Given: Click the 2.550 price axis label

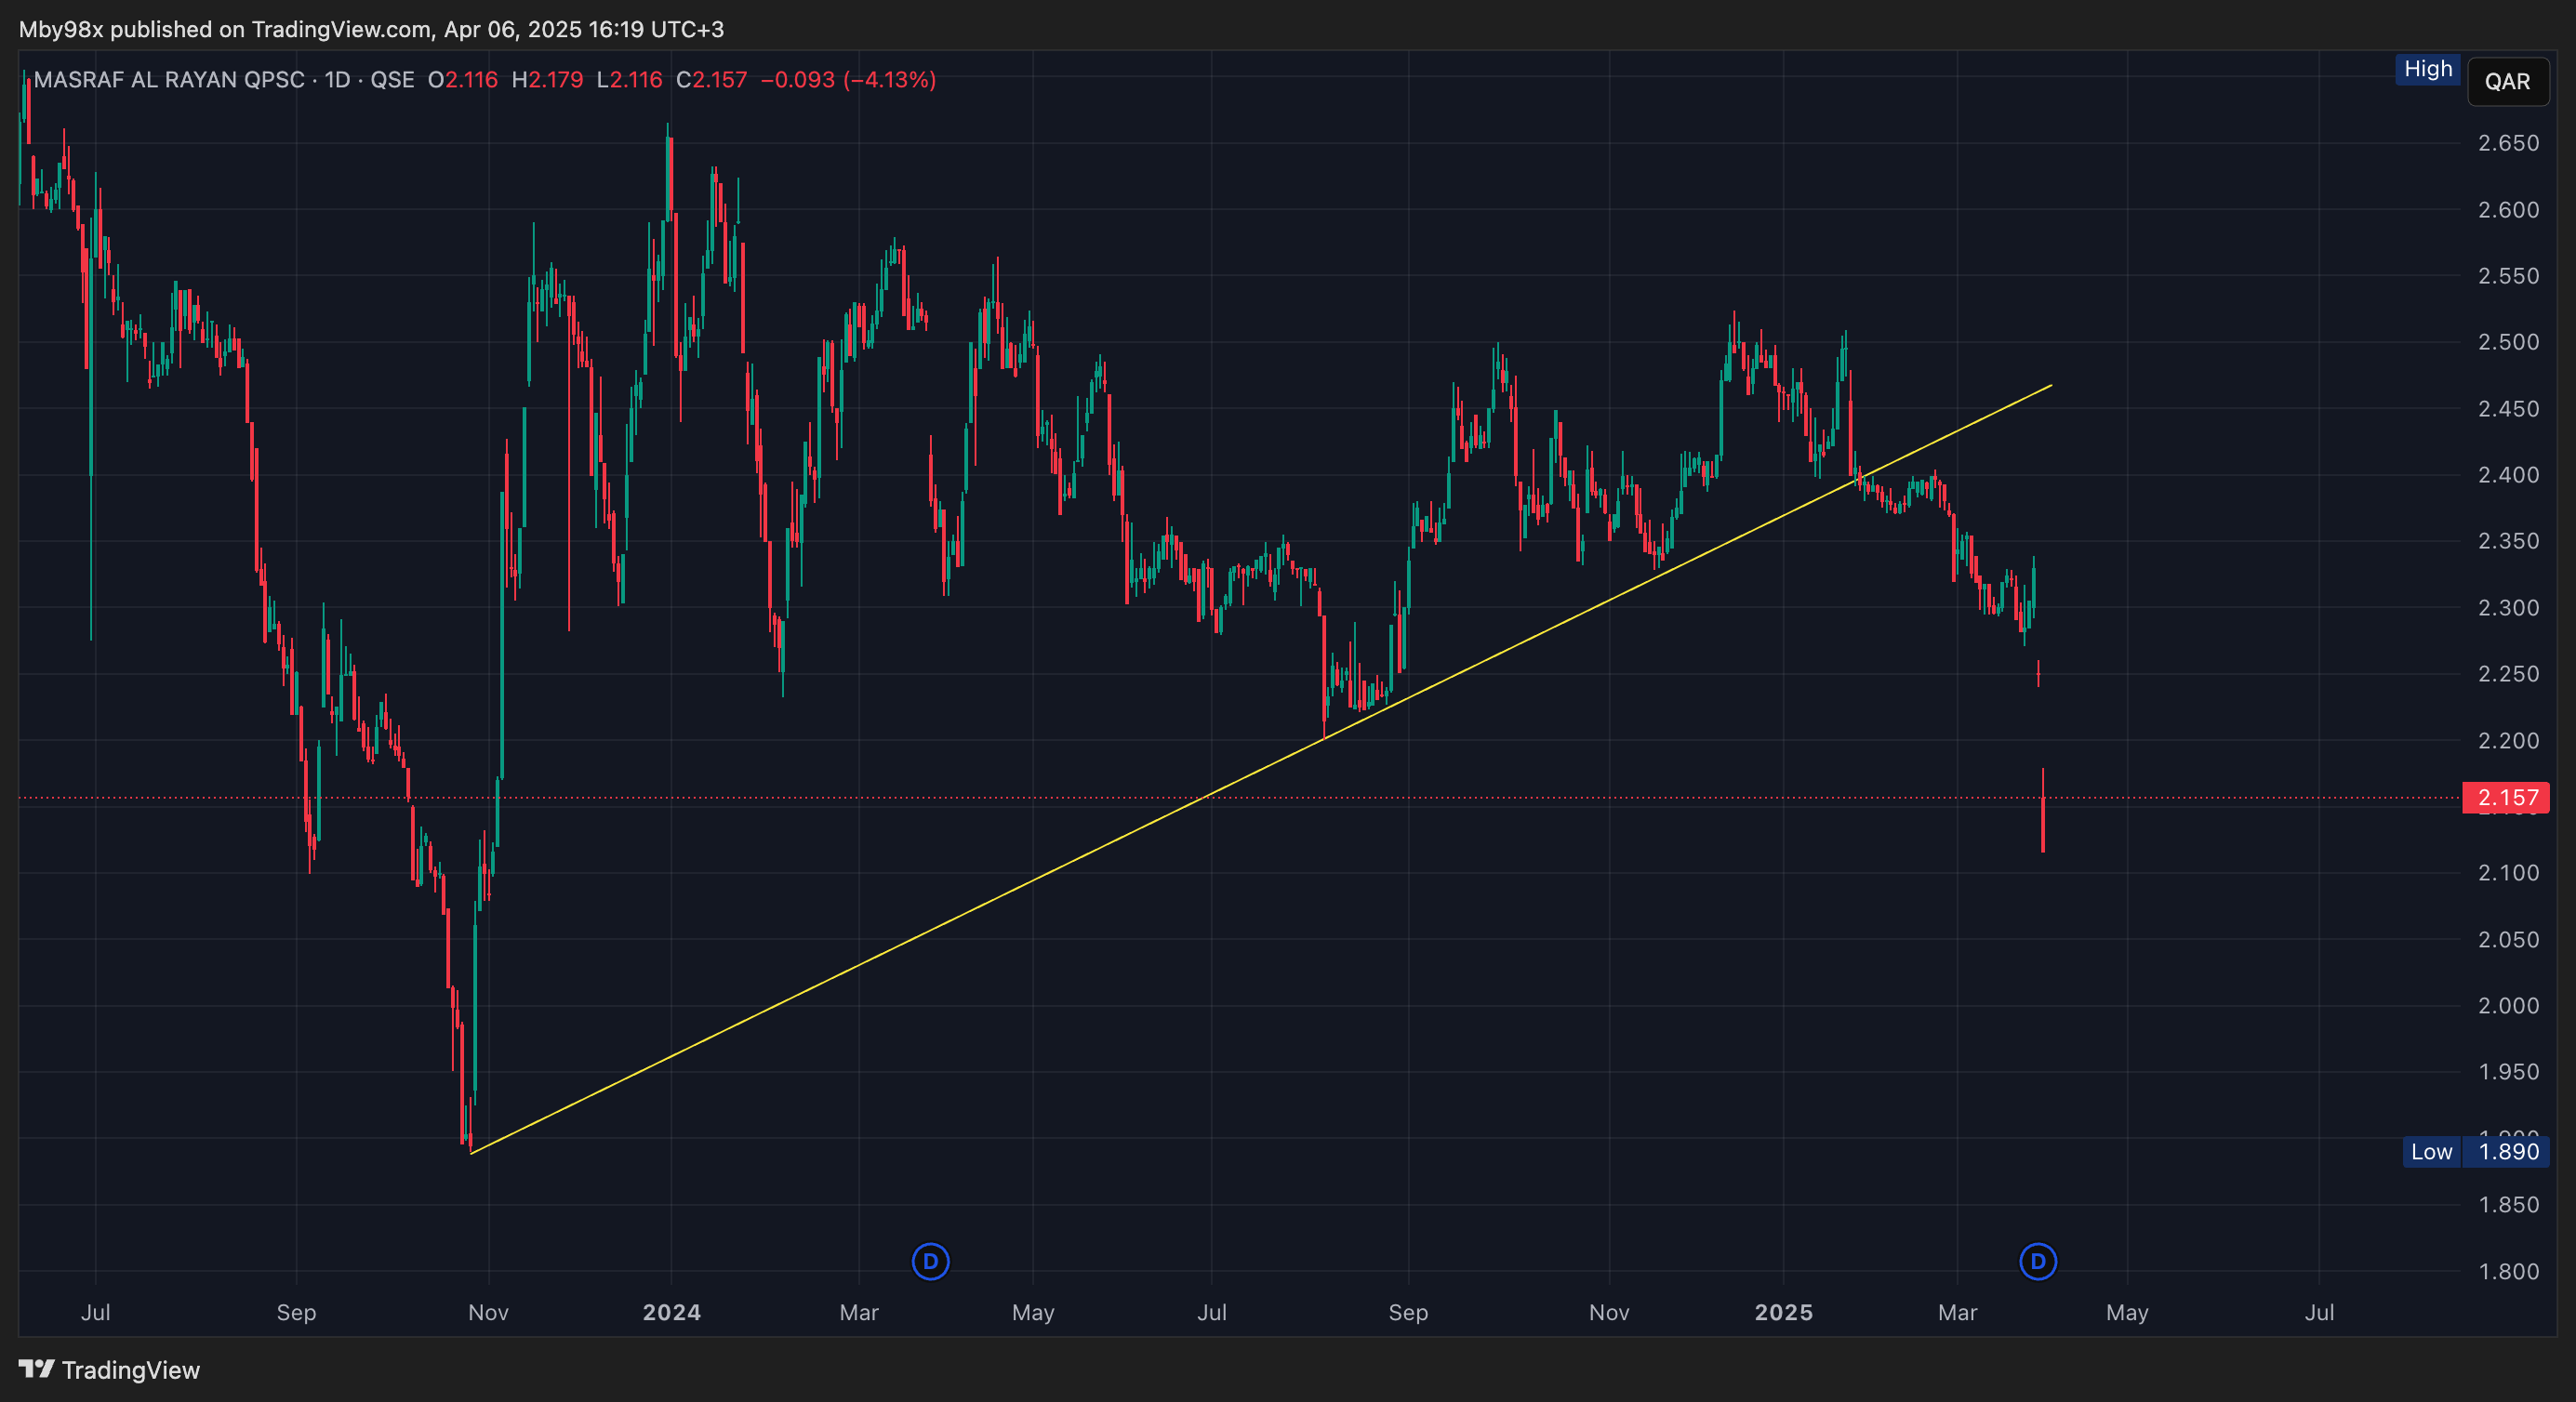Looking at the screenshot, I should coord(2508,276).
